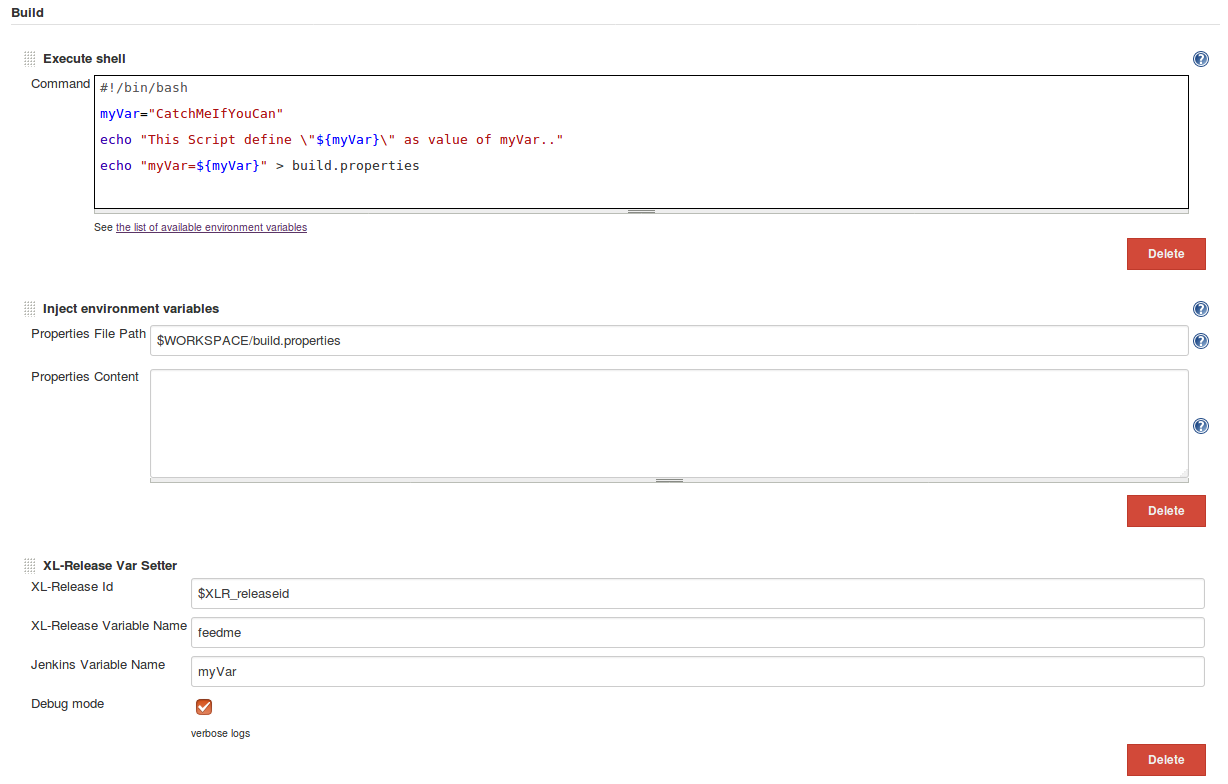Click the 'Build' section heading
Image resolution: width=1228 pixels, height=784 pixels.
27,13
